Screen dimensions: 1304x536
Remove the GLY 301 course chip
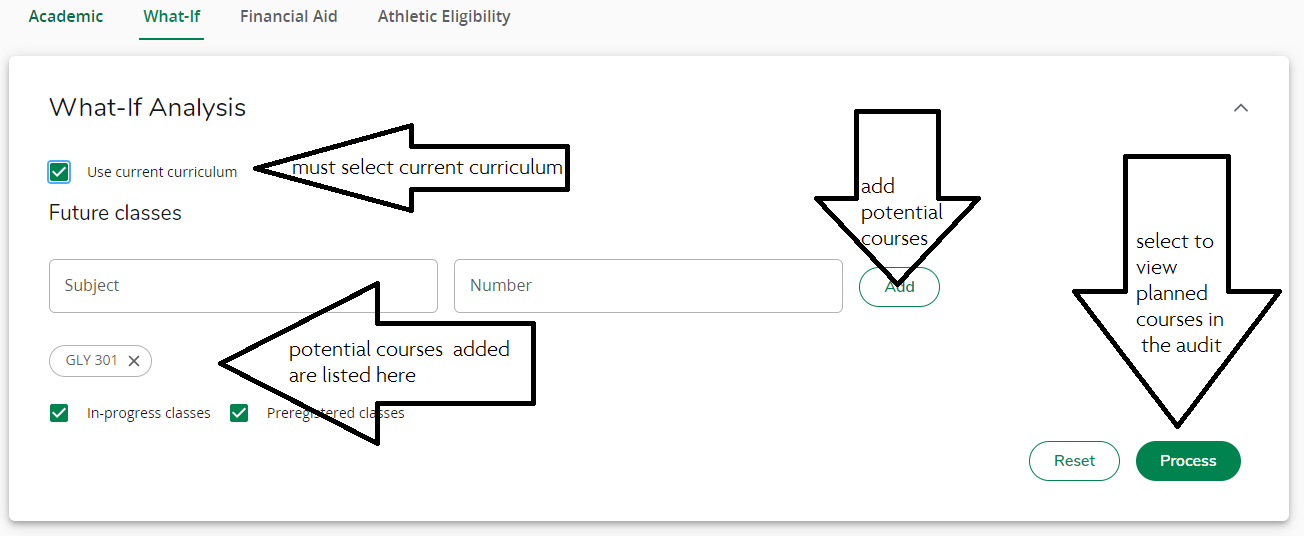click(x=134, y=361)
